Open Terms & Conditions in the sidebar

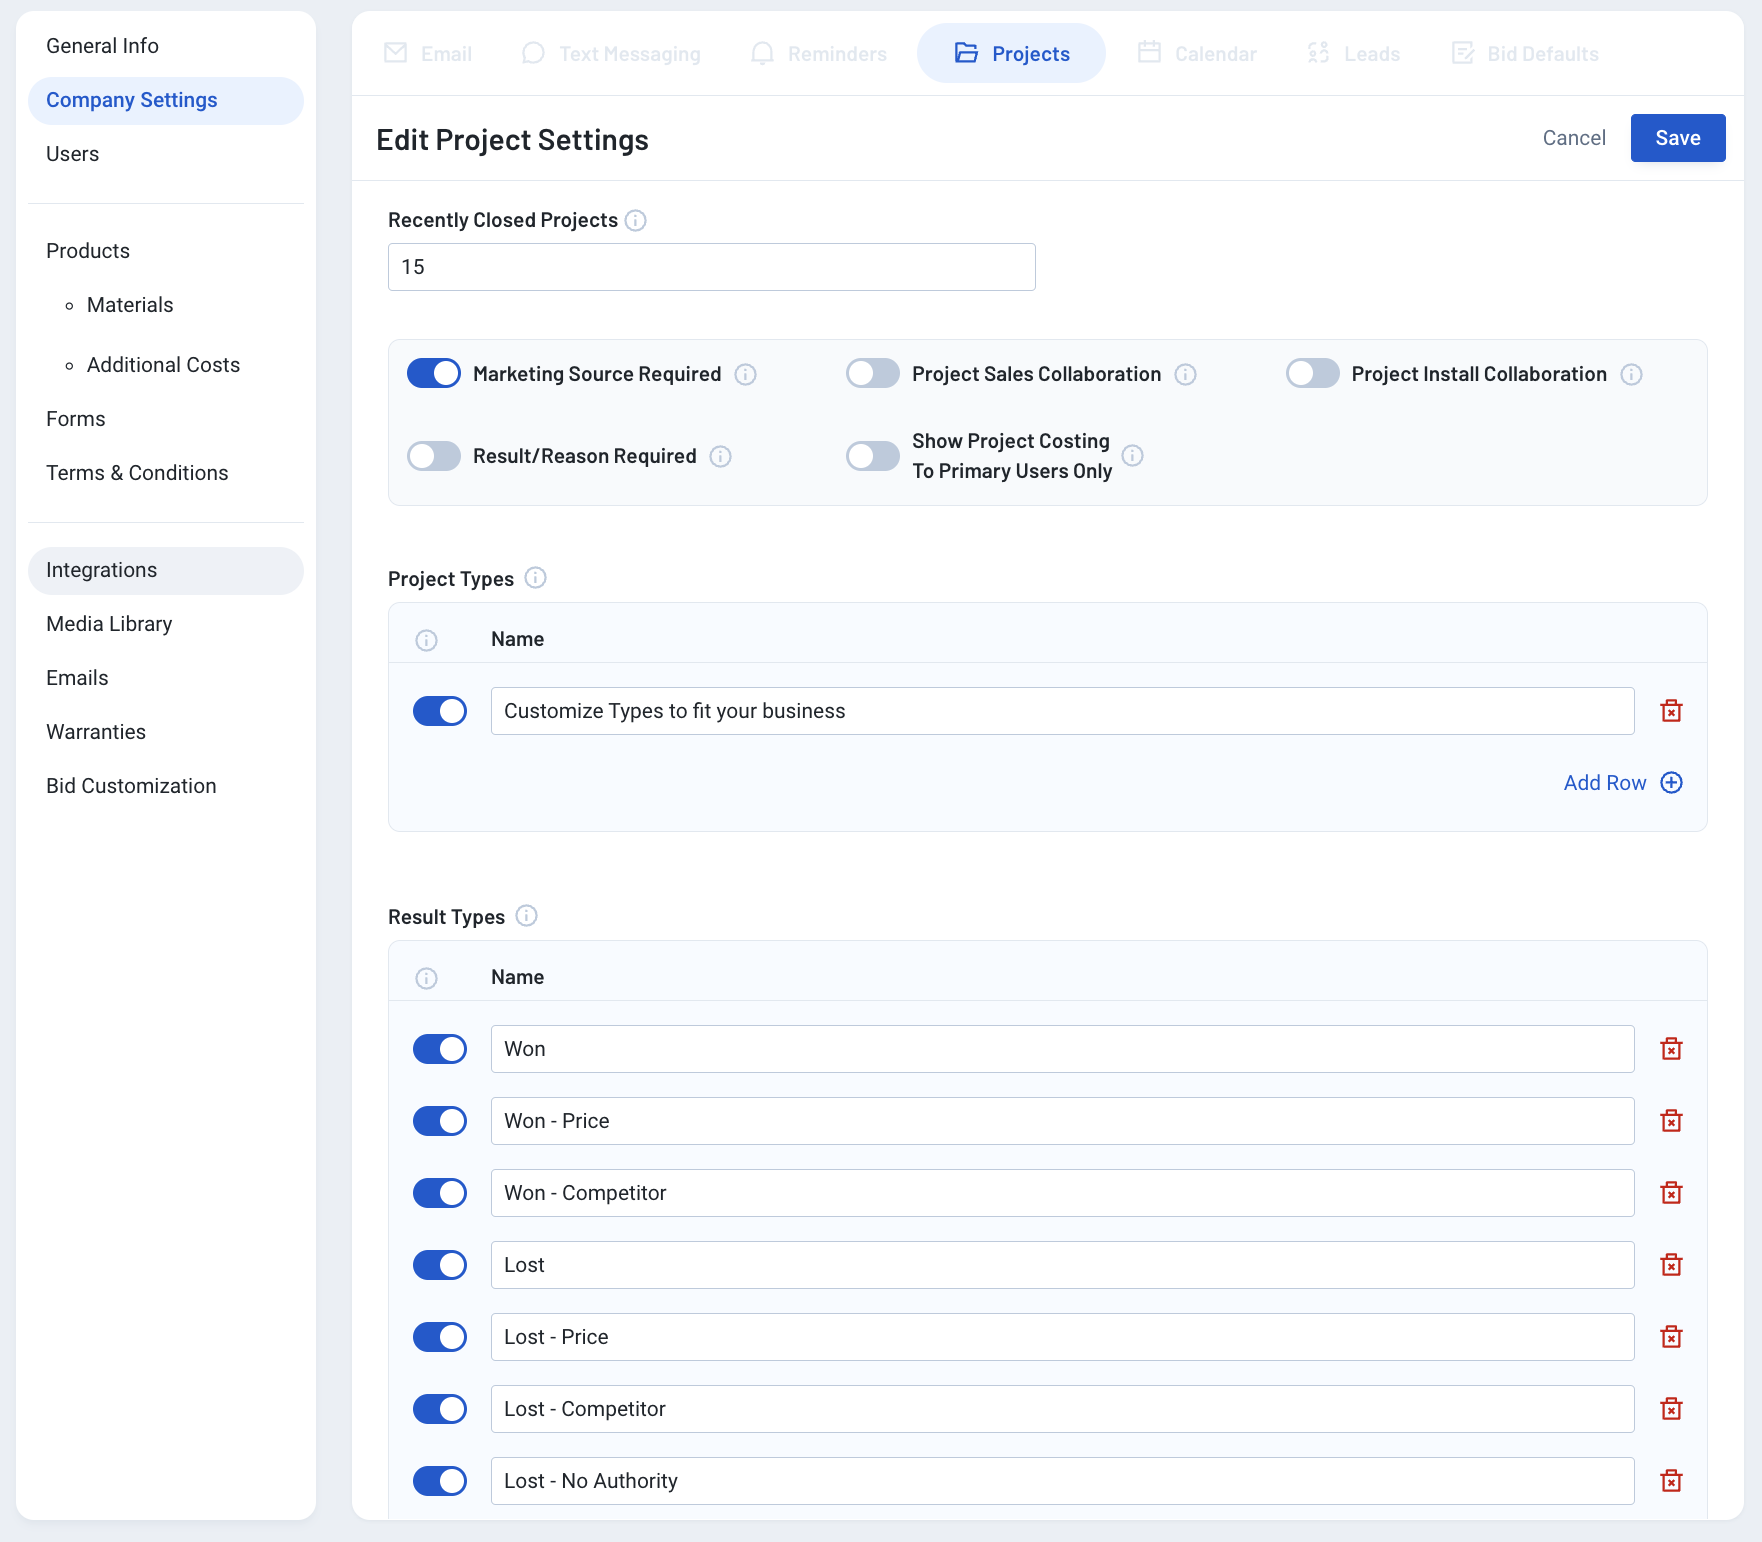coord(137,473)
